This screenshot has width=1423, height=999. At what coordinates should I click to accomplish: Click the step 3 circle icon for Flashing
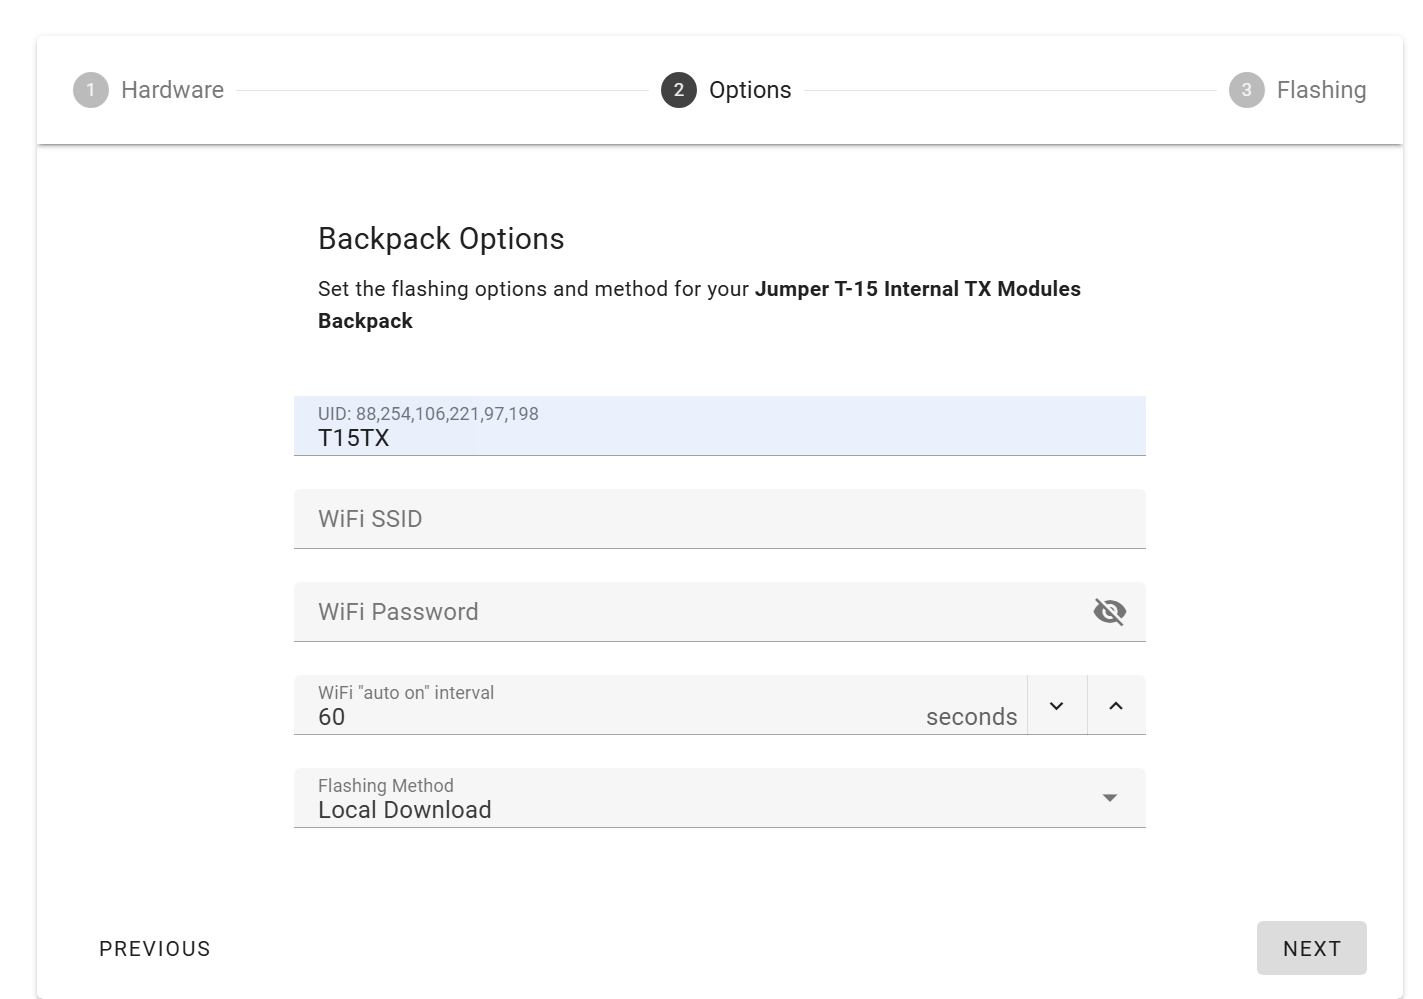[x=1247, y=90]
